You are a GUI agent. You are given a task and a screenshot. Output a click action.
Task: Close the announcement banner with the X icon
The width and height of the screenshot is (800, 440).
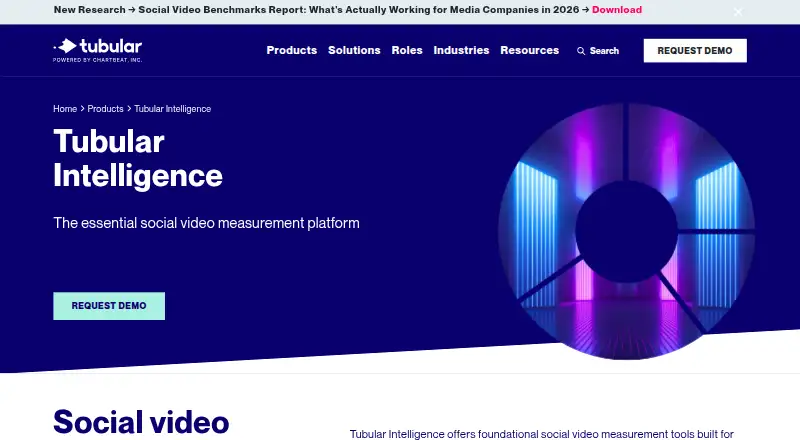pyautogui.click(x=738, y=12)
